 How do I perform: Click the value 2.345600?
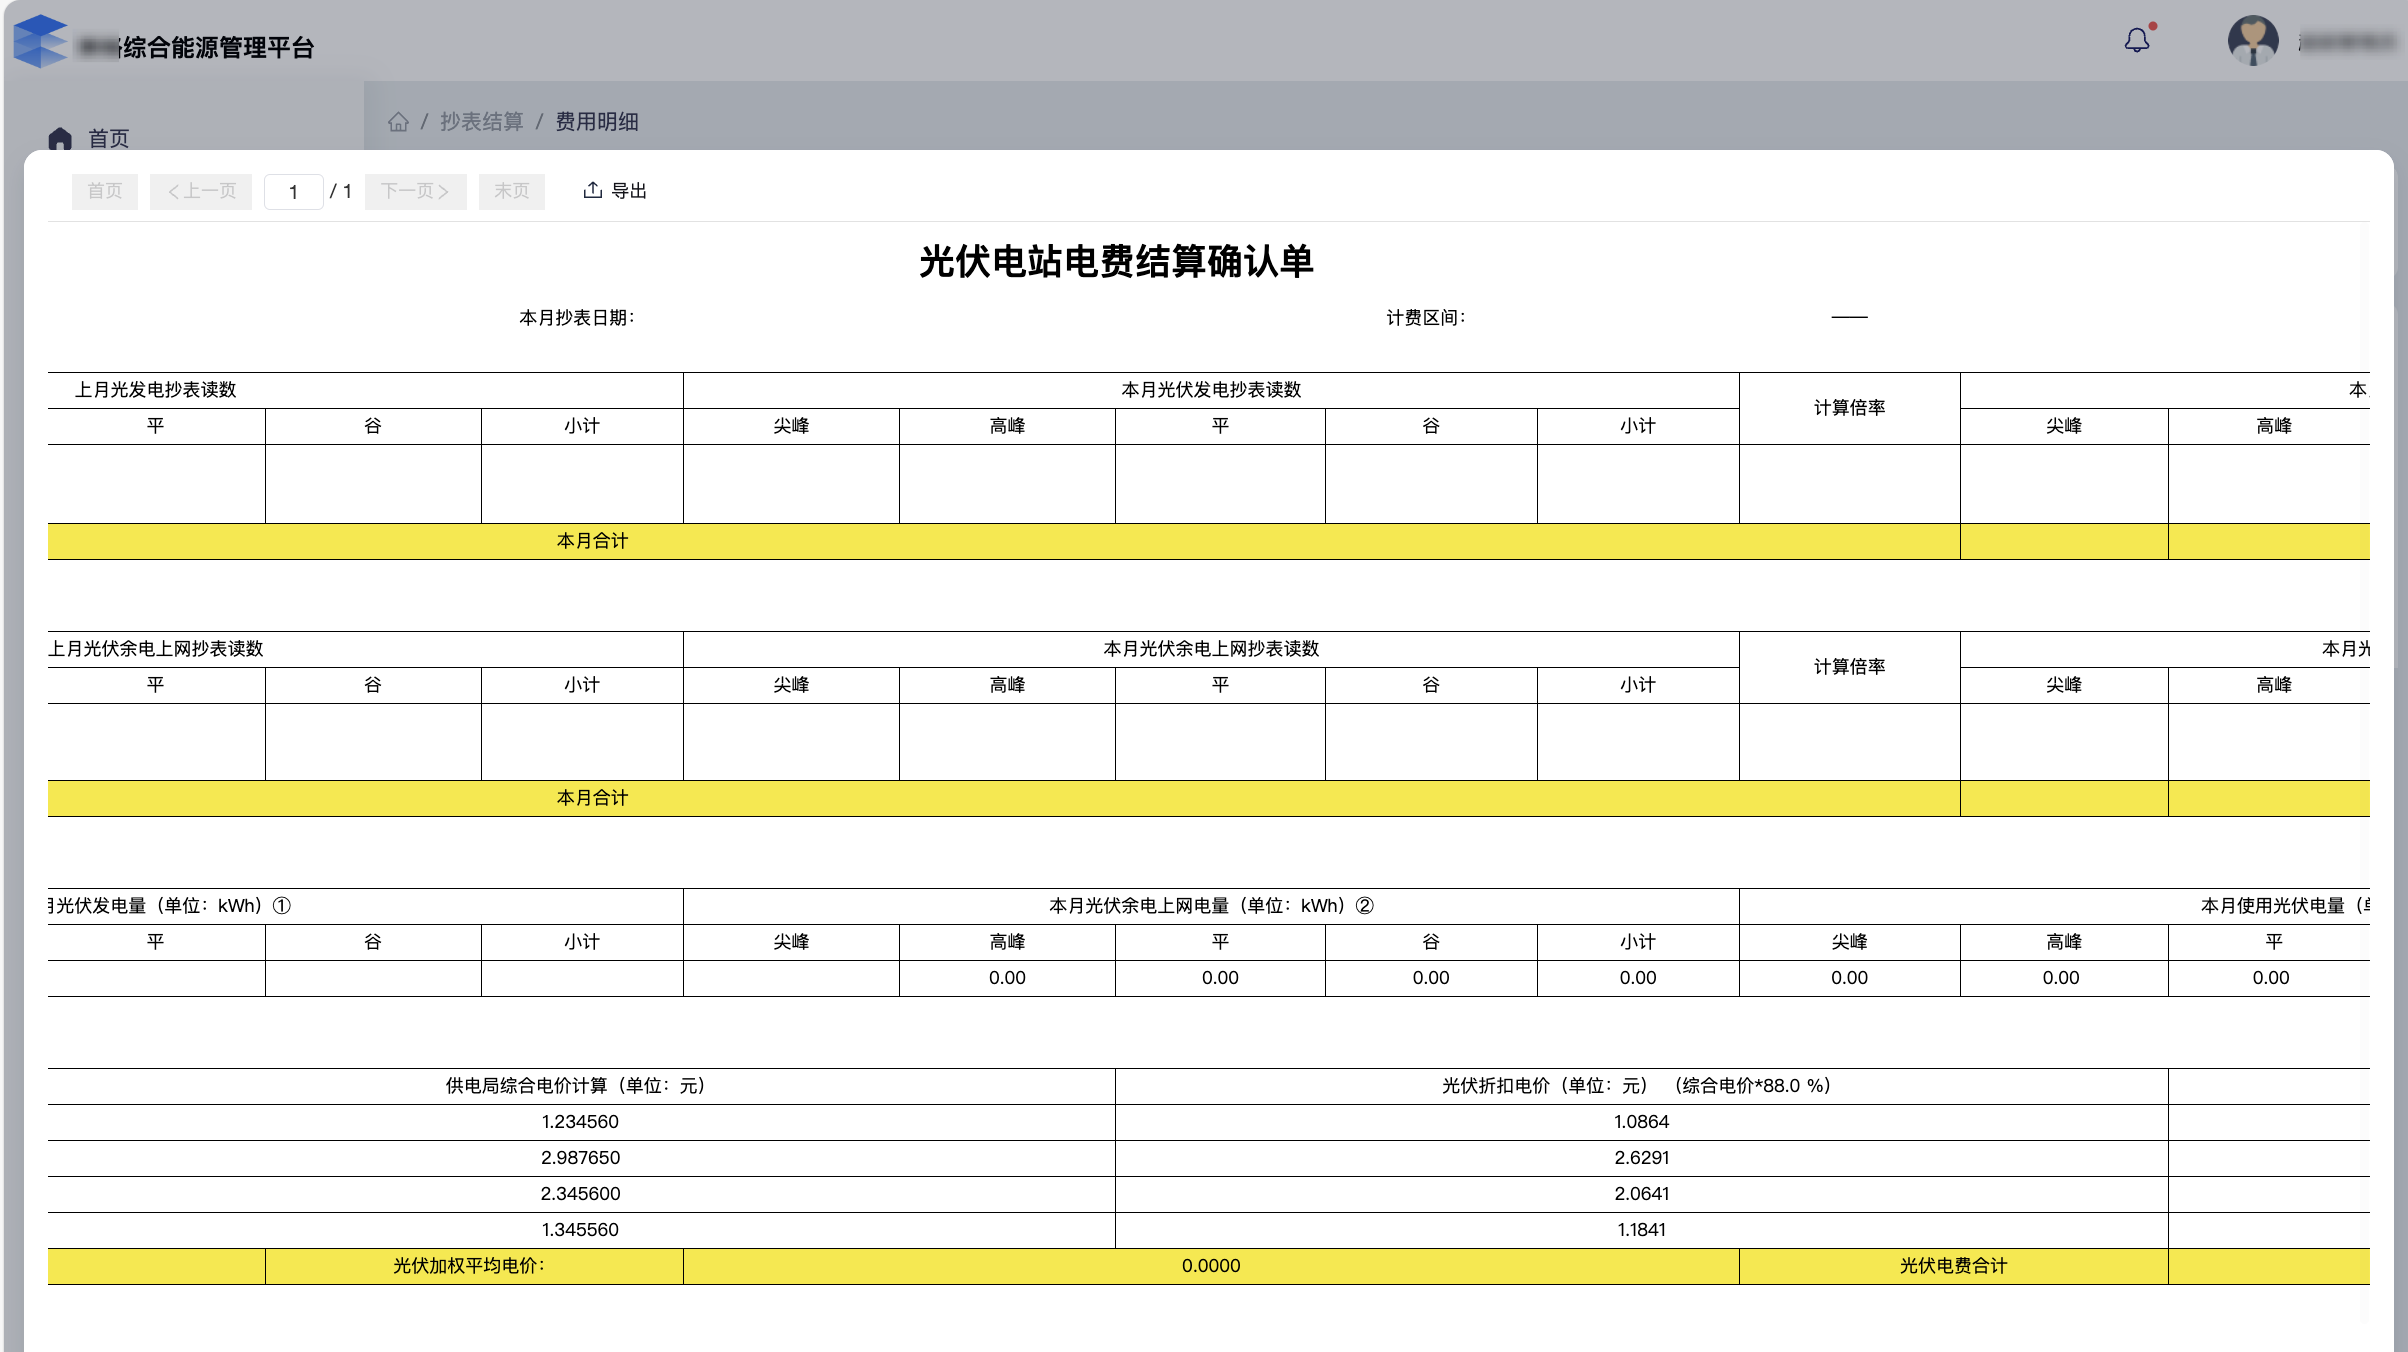580,1194
